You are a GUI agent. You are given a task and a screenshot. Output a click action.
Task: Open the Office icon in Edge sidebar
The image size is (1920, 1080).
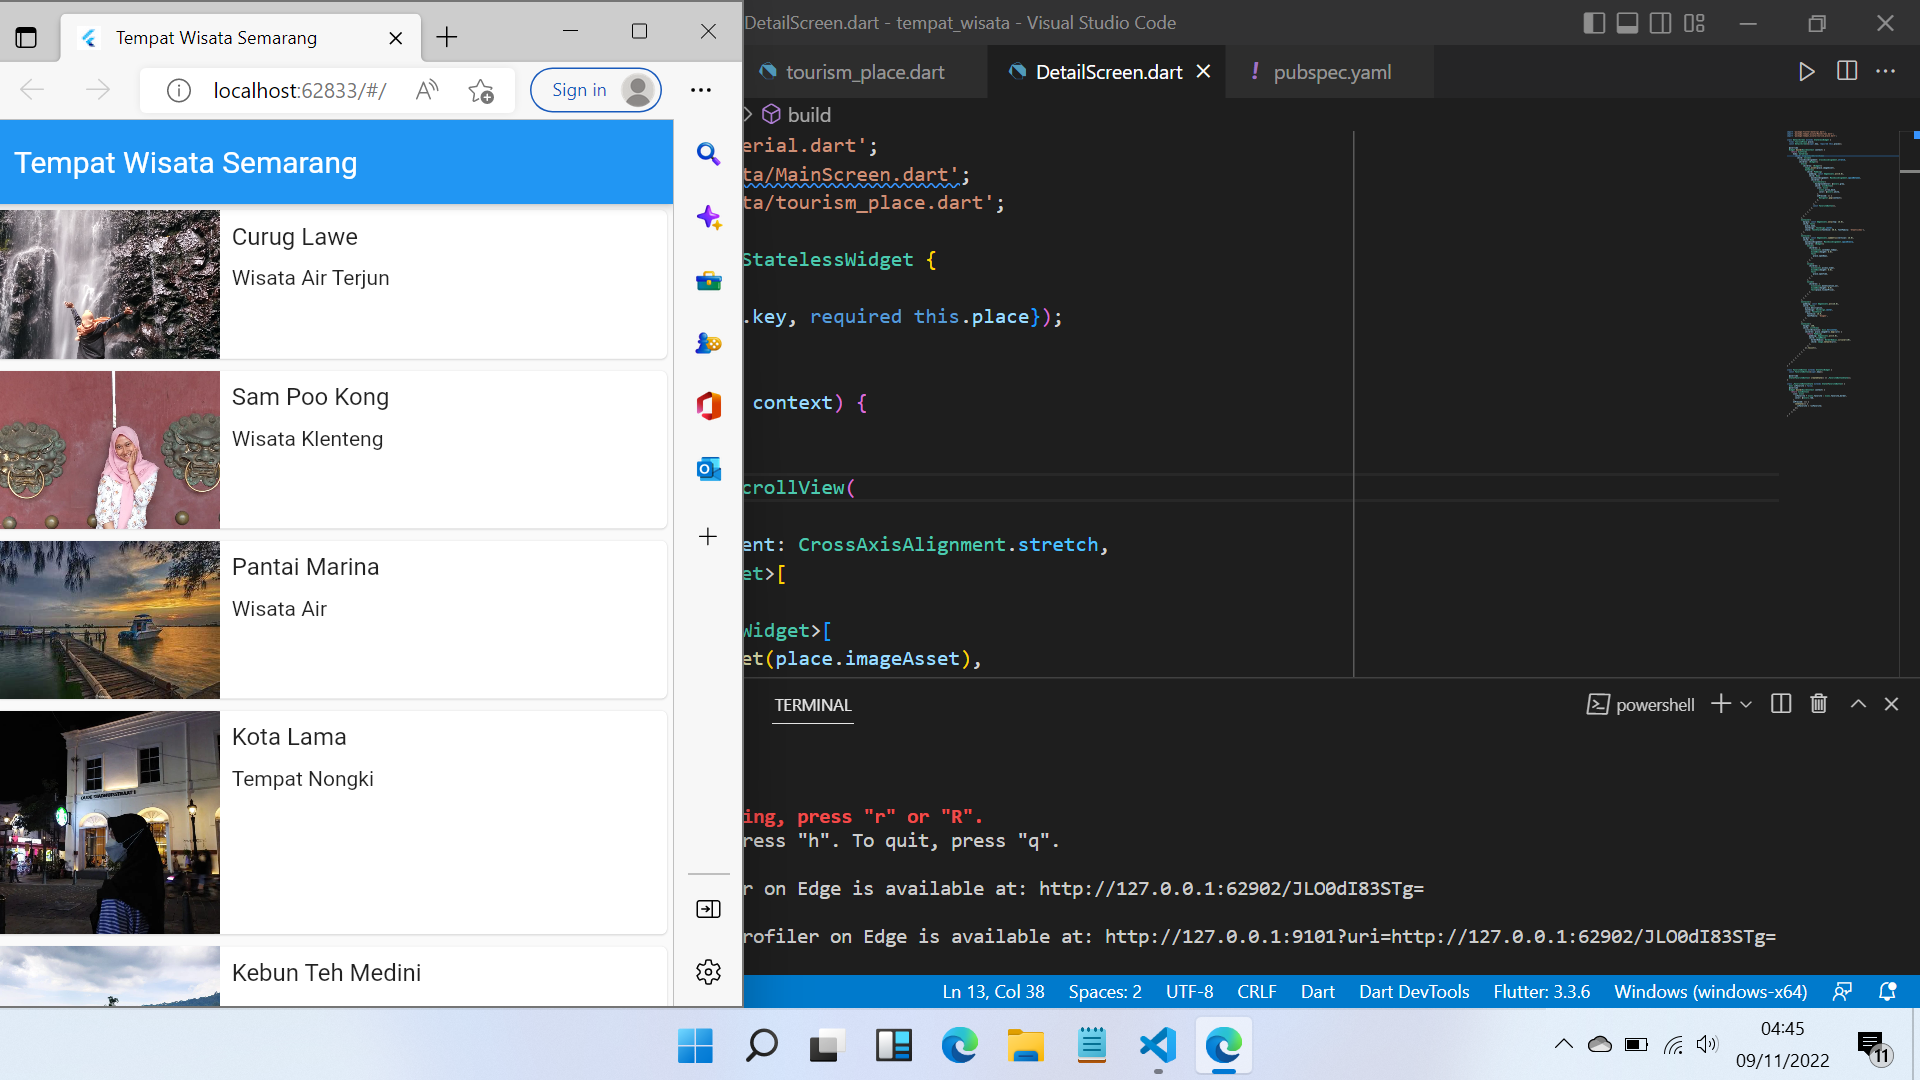coord(708,406)
